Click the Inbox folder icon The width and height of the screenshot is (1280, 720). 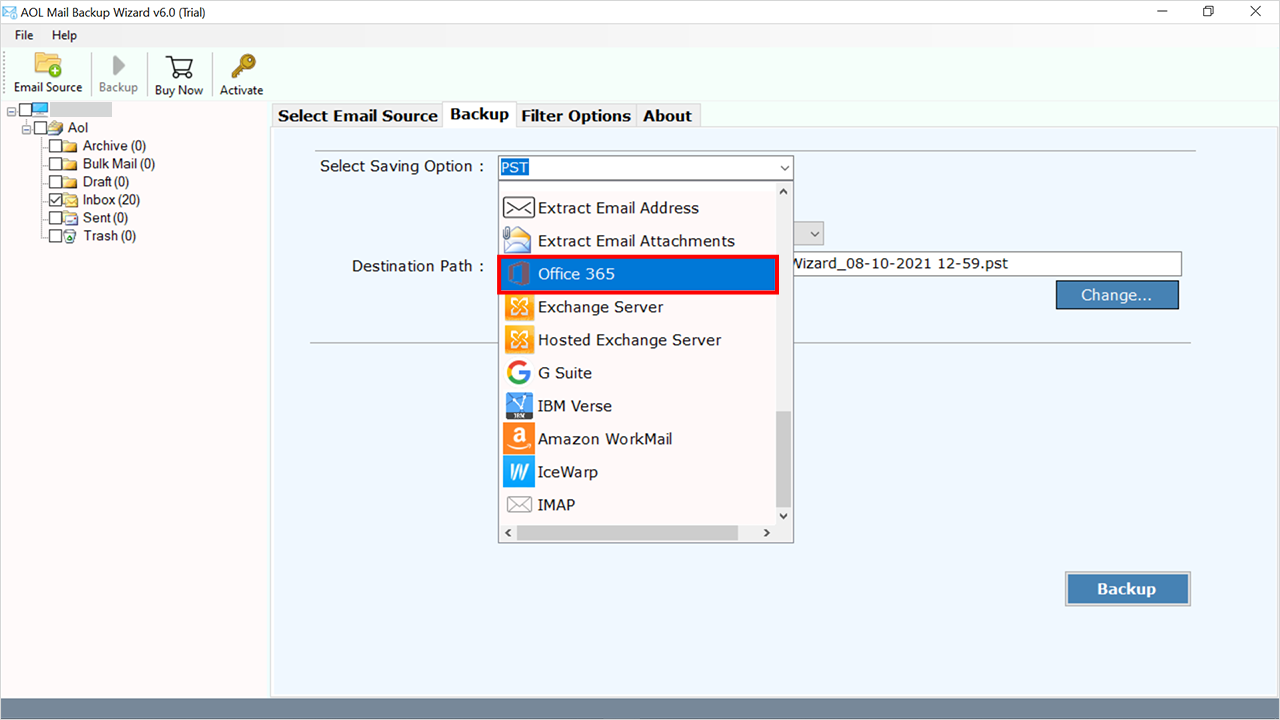[x=70, y=200]
